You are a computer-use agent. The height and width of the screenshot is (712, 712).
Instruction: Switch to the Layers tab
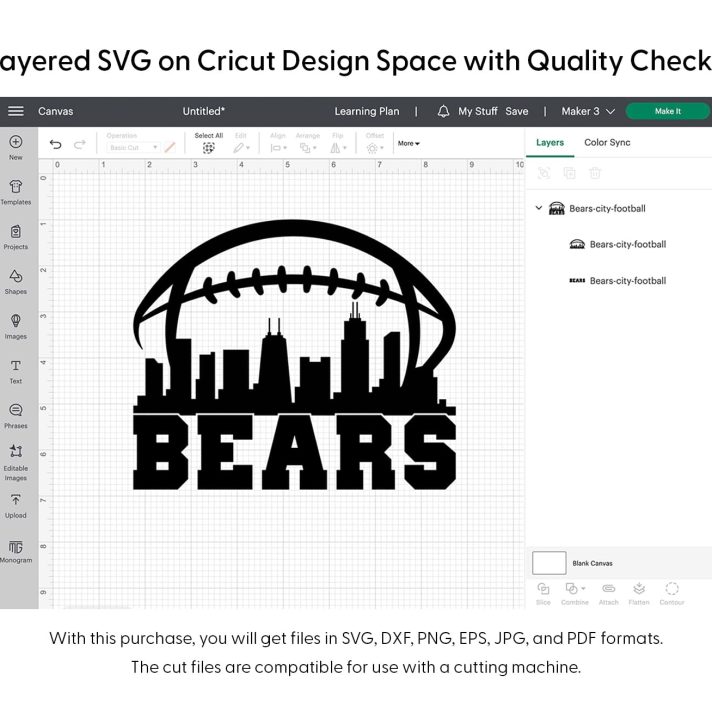(x=550, y=143)
